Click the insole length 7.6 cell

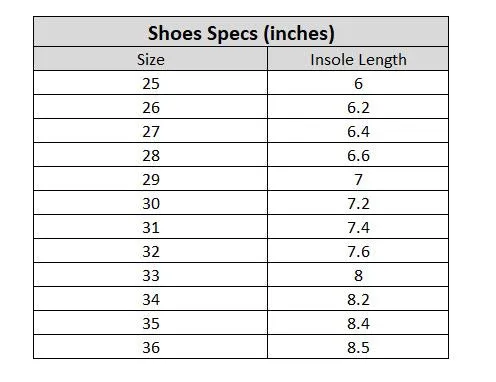[x=358, y=251]
